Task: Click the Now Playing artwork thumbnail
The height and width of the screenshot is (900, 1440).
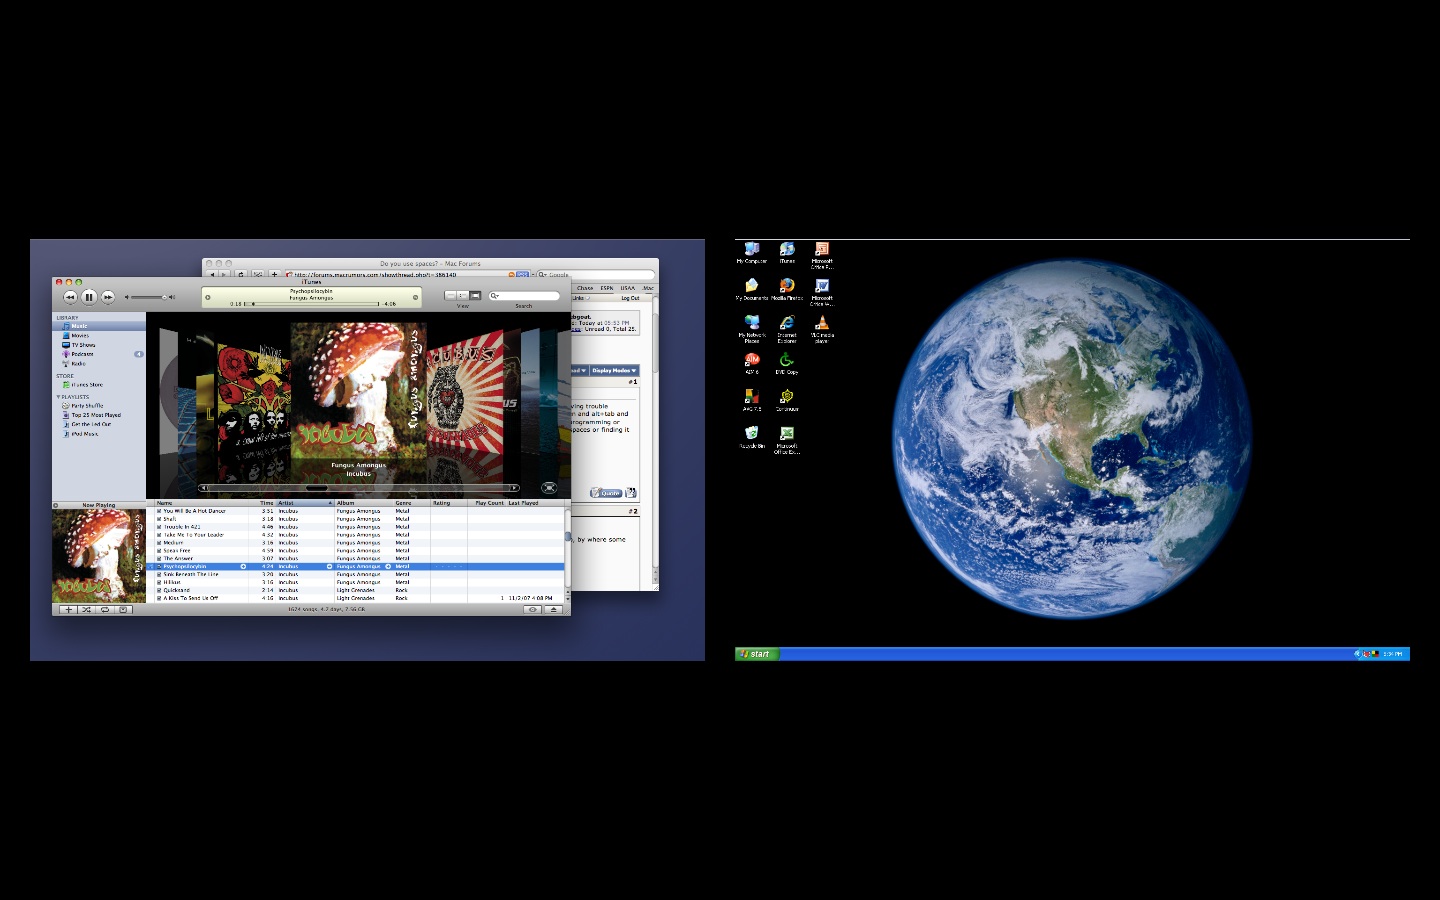Action: [x=99, y=556]
